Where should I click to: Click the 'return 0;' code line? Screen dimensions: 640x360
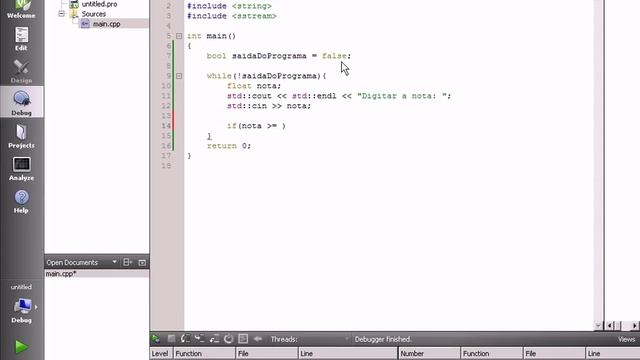(229, 146)
